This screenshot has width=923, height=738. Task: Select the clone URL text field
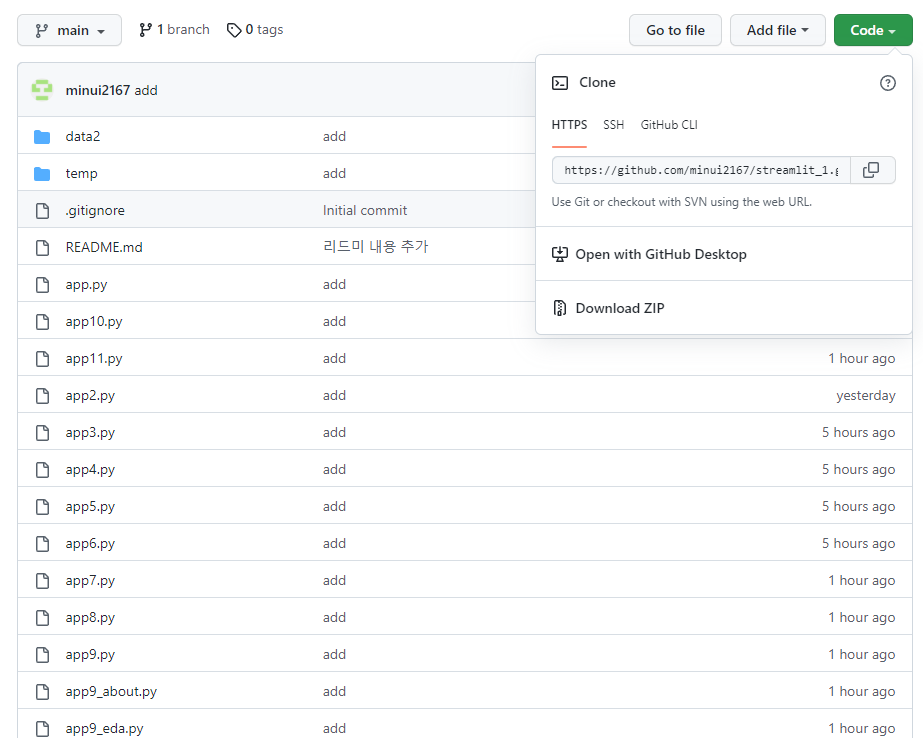pyautogui.click(x=701, y=170)
